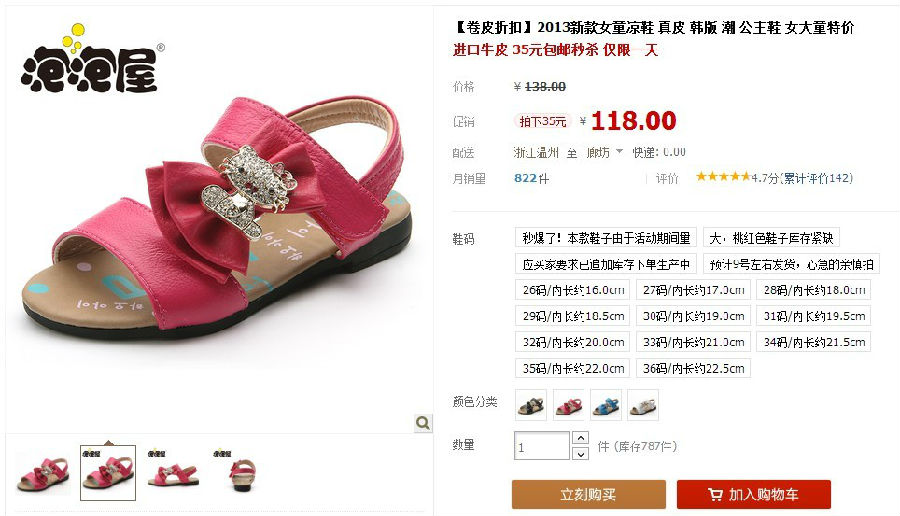Decrease quantity with the down arrow
Image resolution: width=900 pixels, height=516 pixels.
click(x=581, y=453)
